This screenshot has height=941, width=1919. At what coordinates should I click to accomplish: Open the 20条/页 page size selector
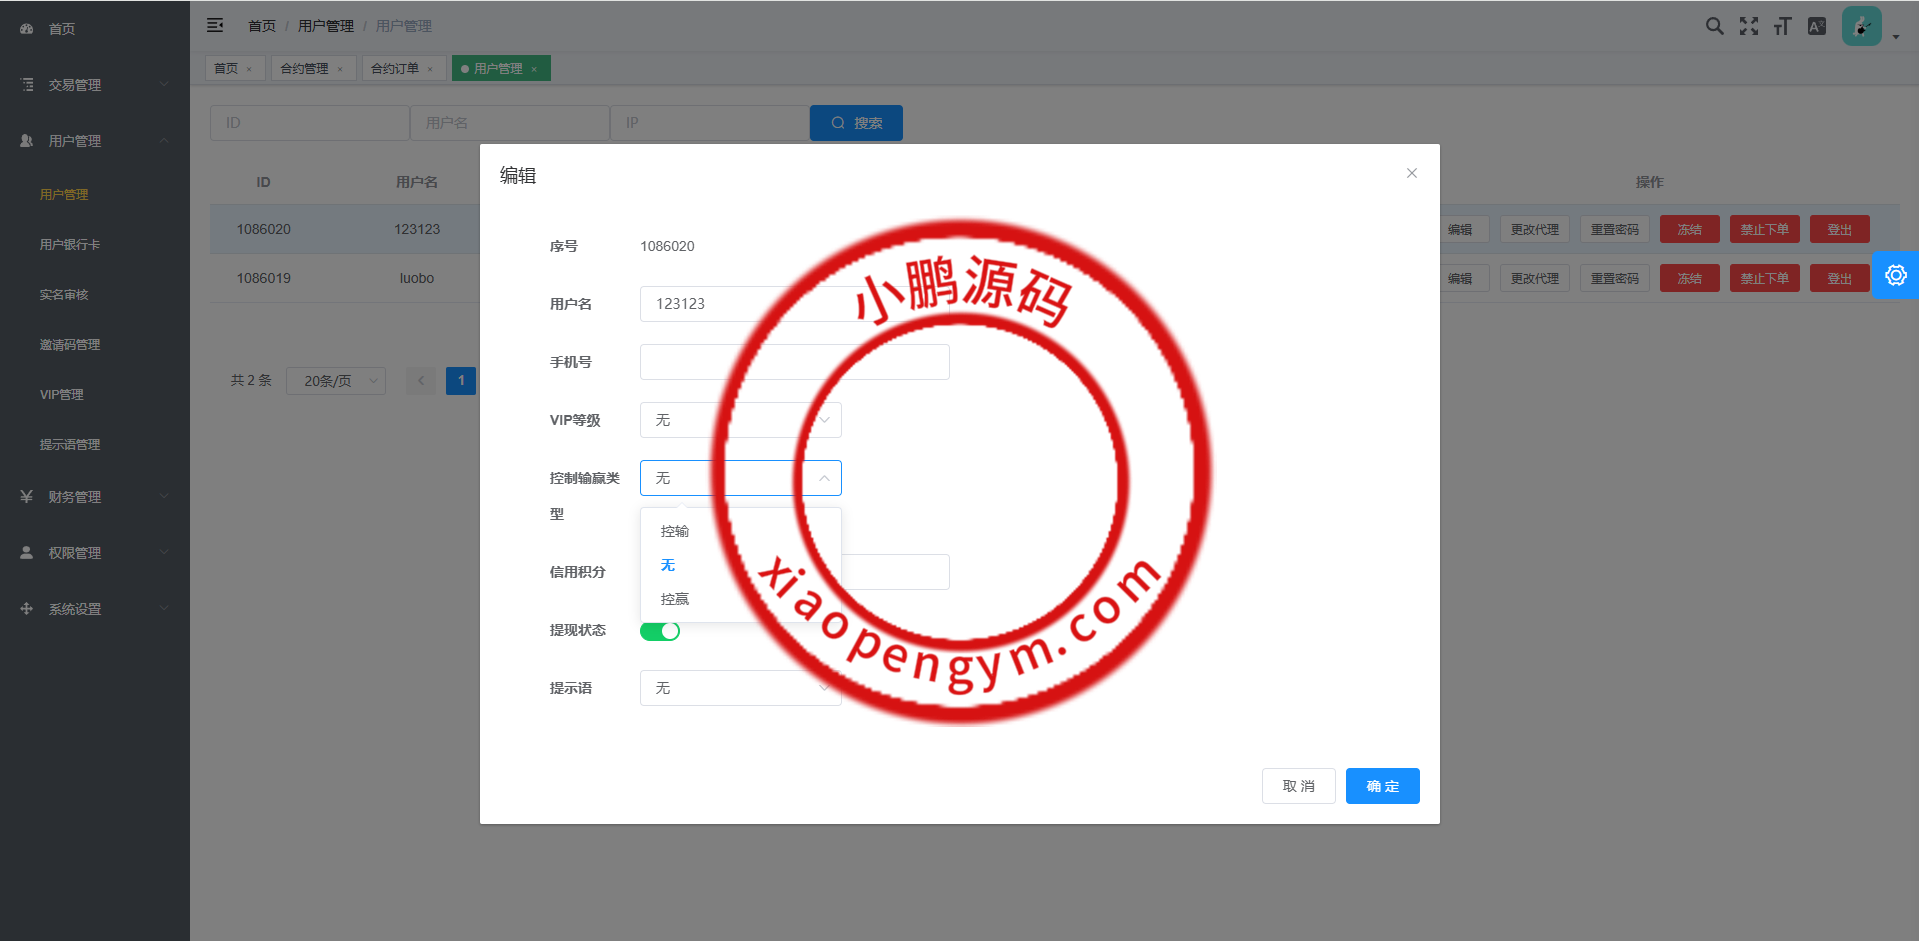coord(335,380)
